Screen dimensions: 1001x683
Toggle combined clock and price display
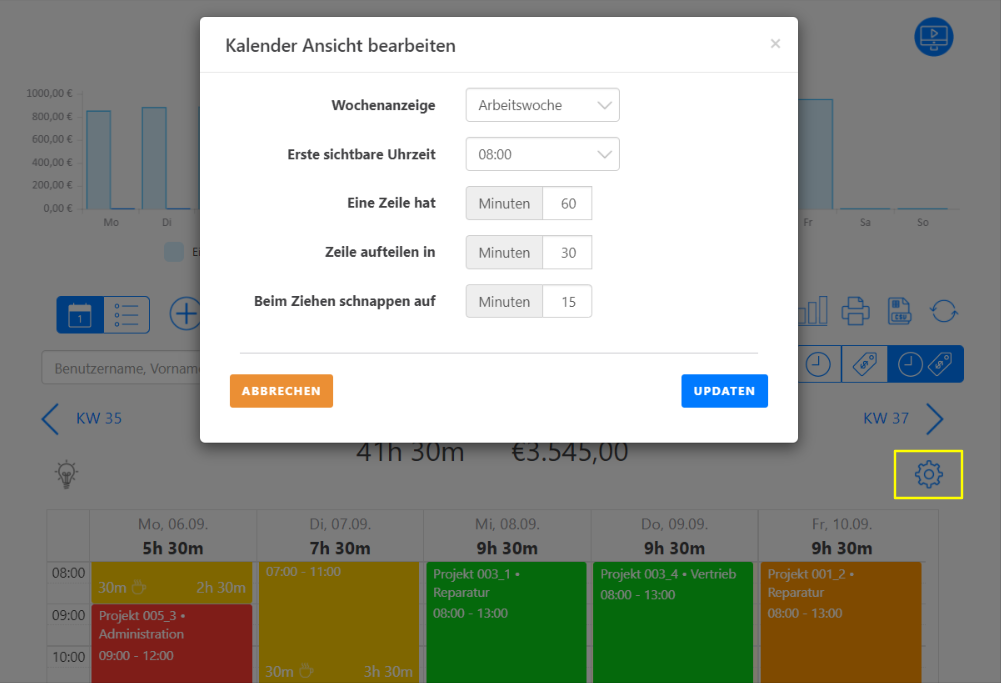coord(925,365)
